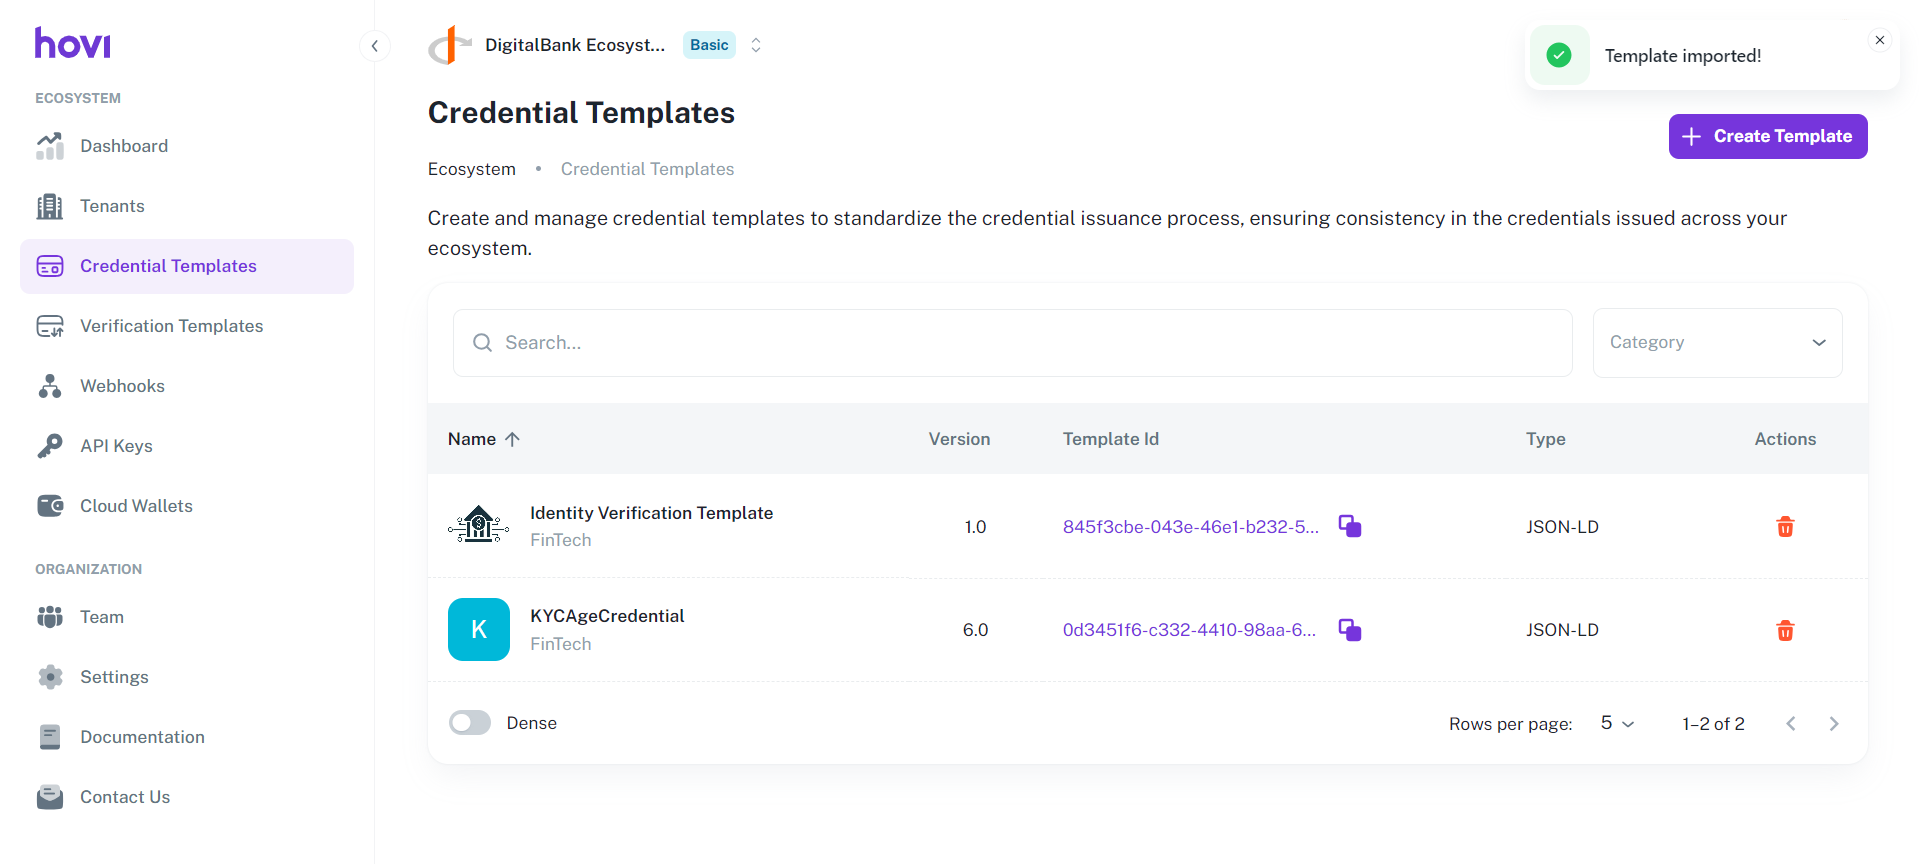The height and width of the screenshot is (864, 1919).
Task: Open Verification Templates in sidebar
Action: click(171, 326)
